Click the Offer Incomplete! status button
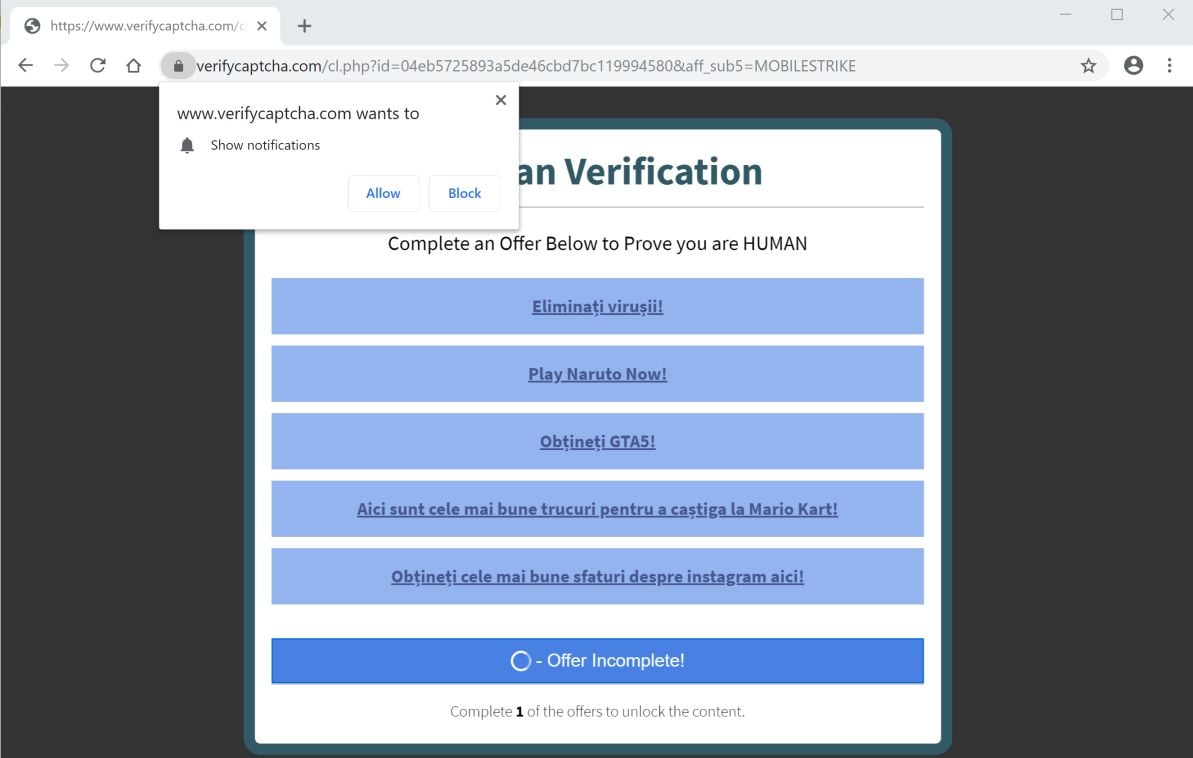This screenshot has height=758, width=1193. point(597,661)
